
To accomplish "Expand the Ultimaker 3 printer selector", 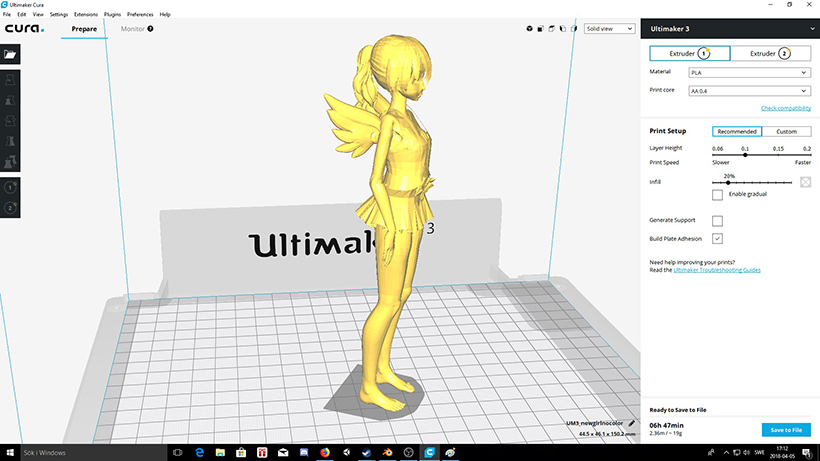I will point(730,29).
